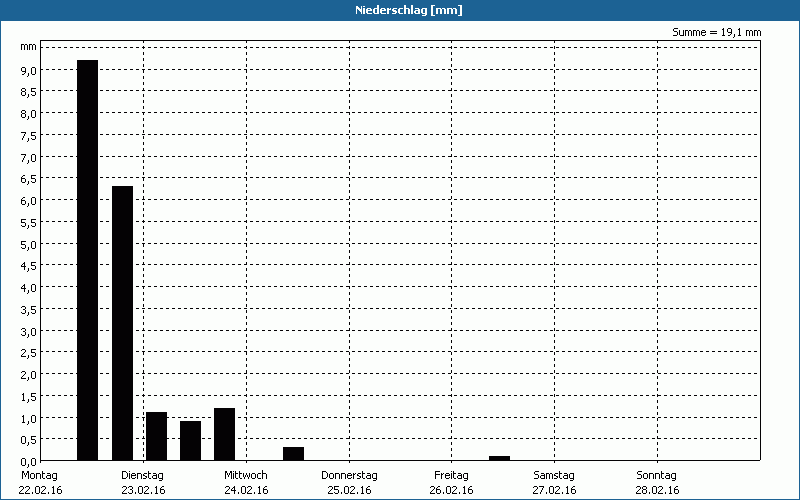800x500 pixels.
Task: Click the 5,0 y-axis value
Action: (x=29, y=245)
